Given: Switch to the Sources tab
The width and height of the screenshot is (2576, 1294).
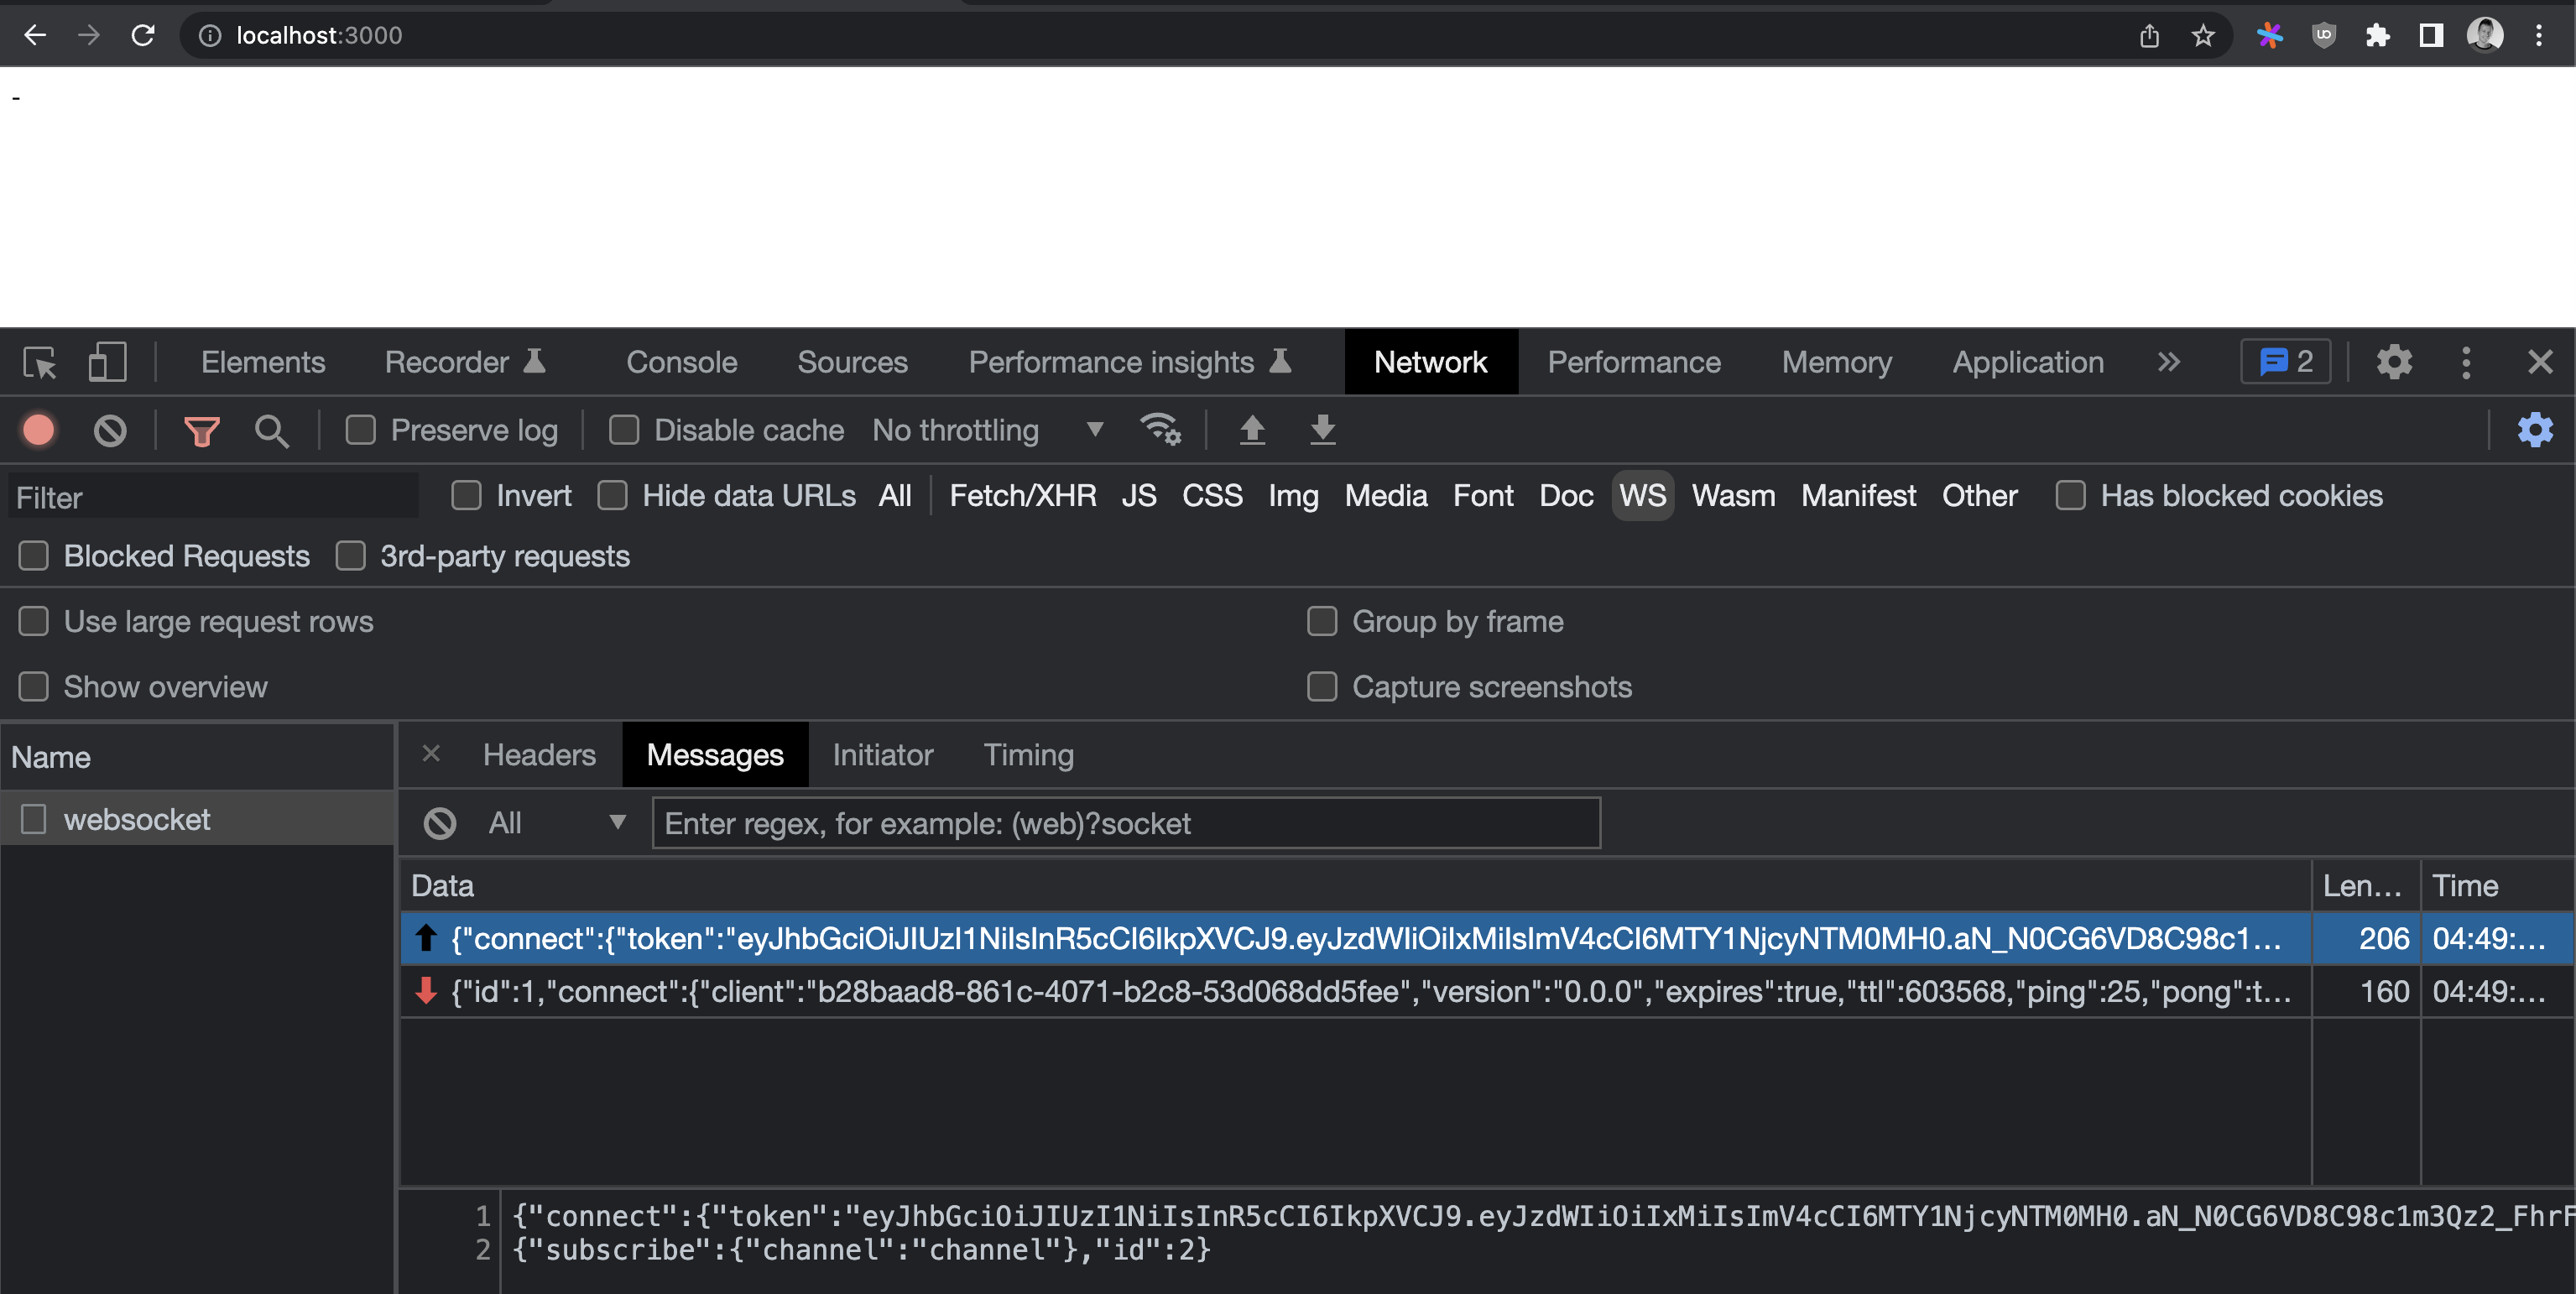Looking at the screenshot, I should (852, 362).
